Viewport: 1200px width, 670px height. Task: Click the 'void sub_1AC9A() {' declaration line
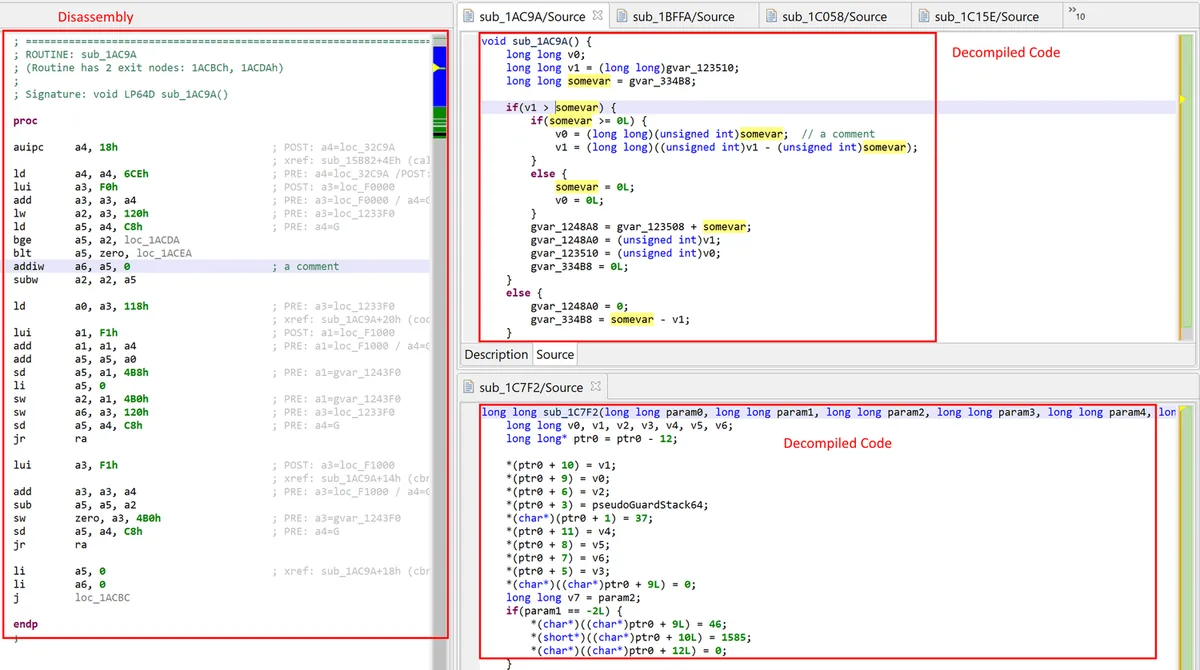tap(537, 42)
